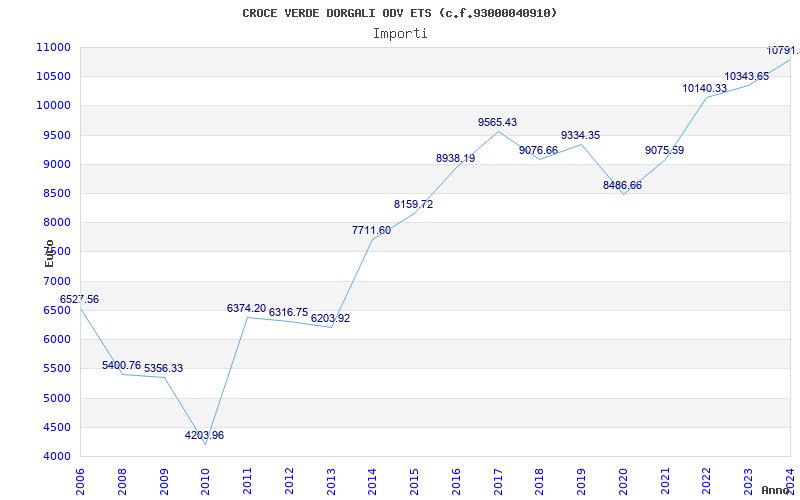This screenshot has height=500, width=800.
Task: Click the X-axis year label 2009
Action: click(x=164, y=482)
